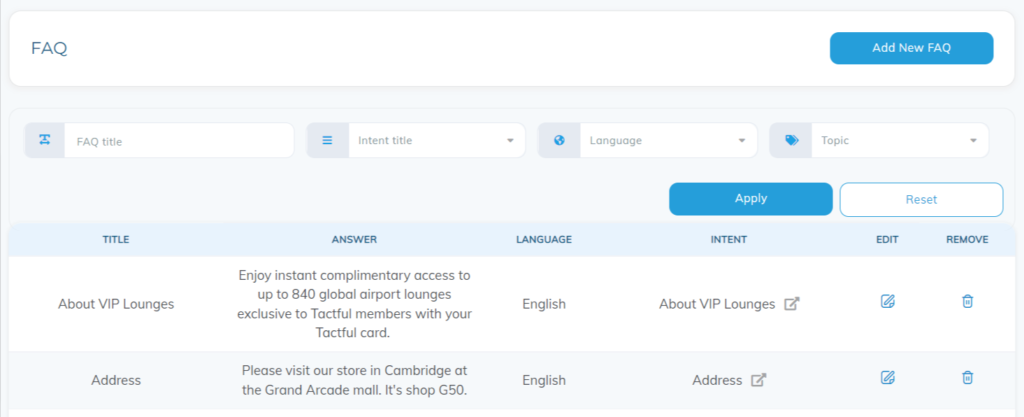The height and width of the screenshot is (417, 1024).
Task: Open the About VIP Lounges intent text
Action: [716, 304]
